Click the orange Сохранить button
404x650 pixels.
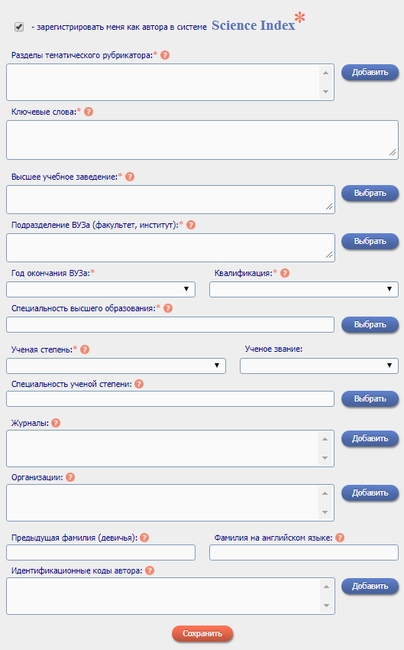203,633
